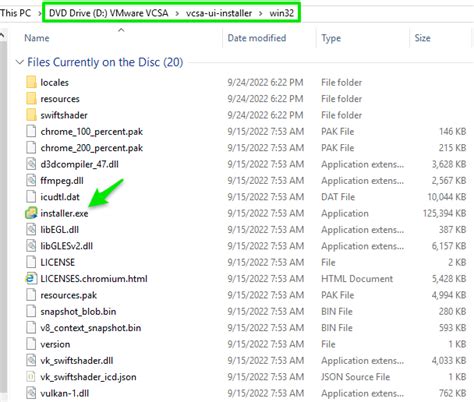Select LICENSES.chromium.html browser icon
Viewport: 474px width, 402px height.
click(x=31, y=278)
